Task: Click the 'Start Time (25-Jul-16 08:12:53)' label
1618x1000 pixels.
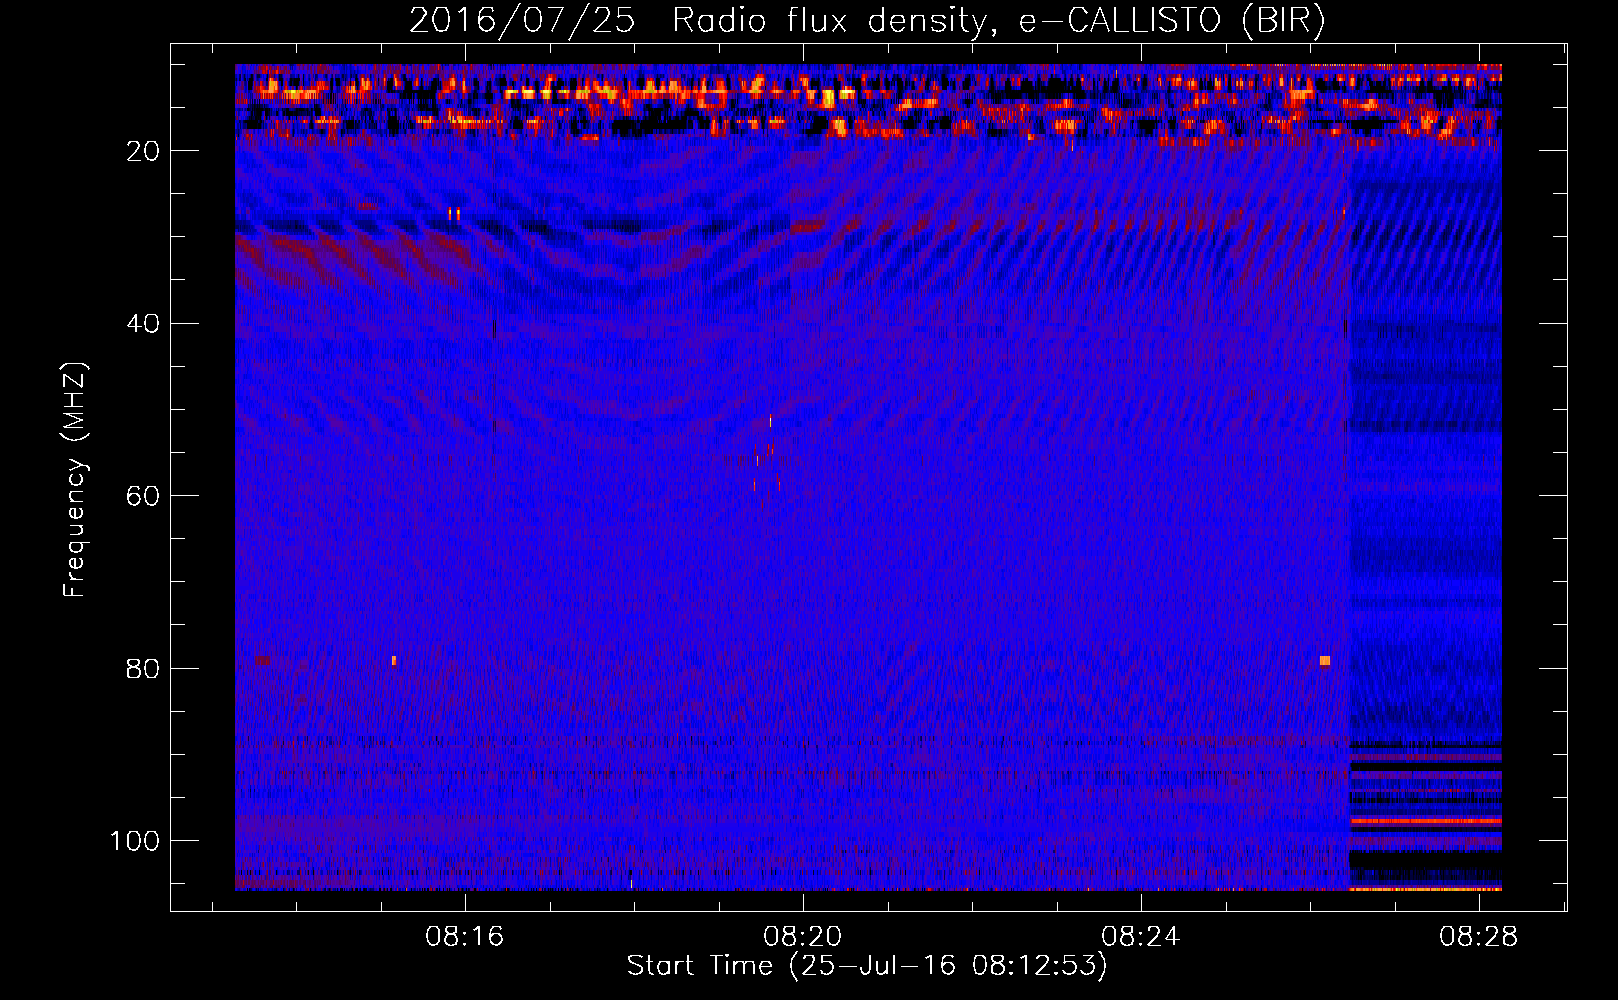Action: click(867, 966)
